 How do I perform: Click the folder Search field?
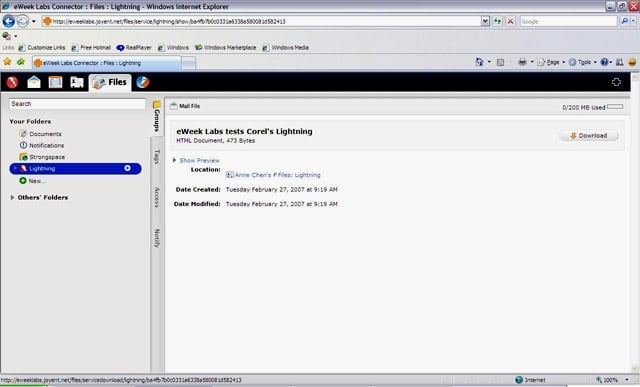click(x=77, y=104)
